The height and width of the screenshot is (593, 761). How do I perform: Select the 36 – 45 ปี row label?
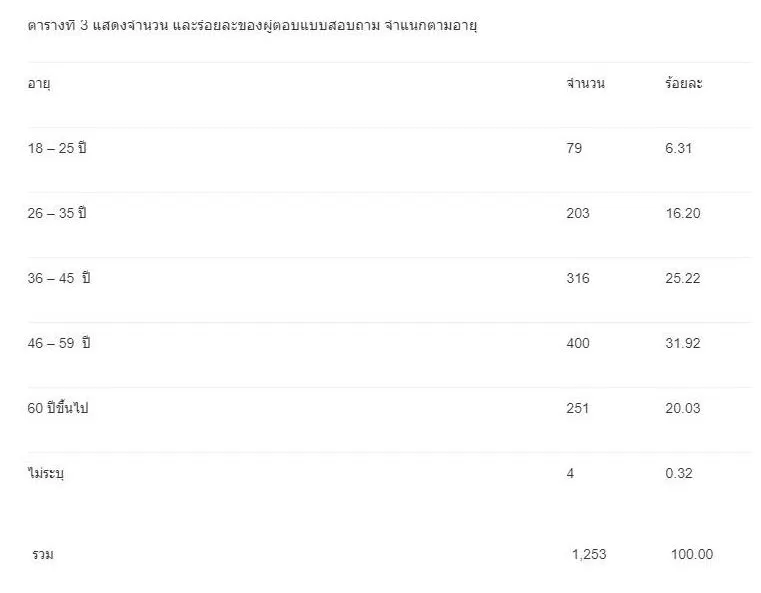click(x=59, y=278)
